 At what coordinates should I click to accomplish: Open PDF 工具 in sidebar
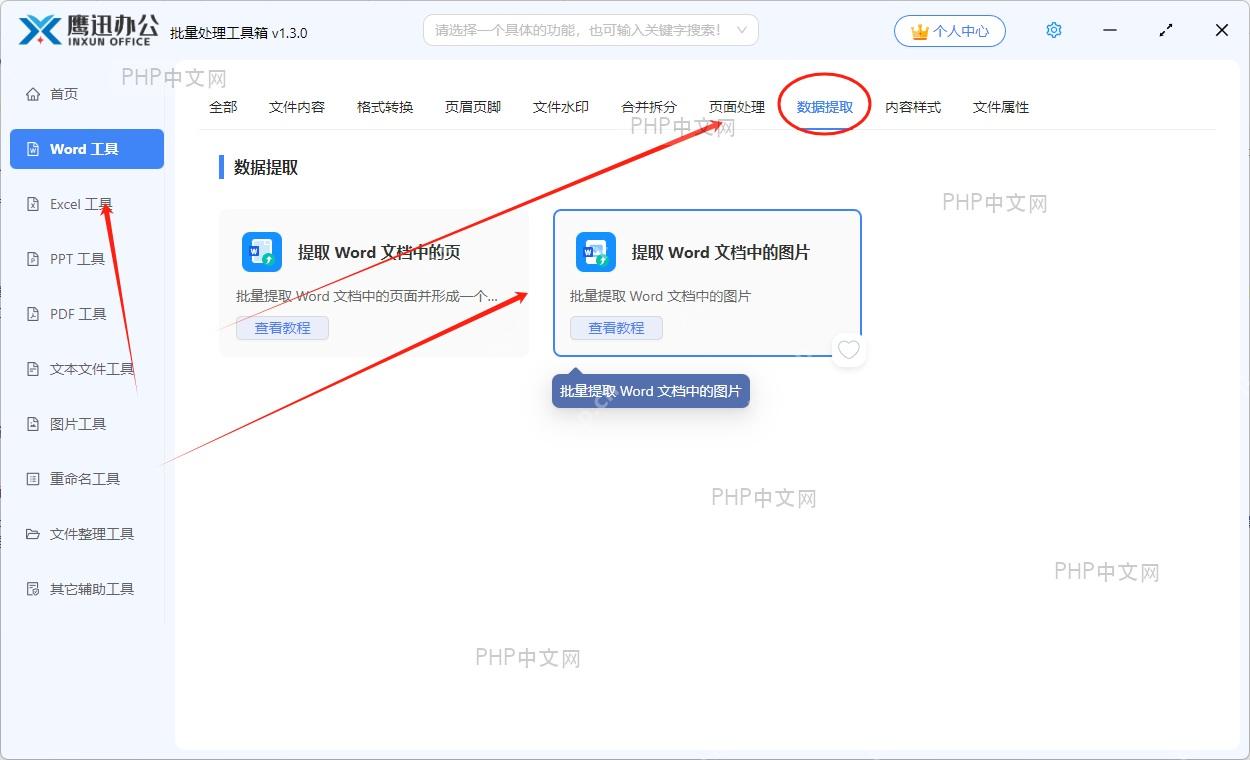pos(78,314)
